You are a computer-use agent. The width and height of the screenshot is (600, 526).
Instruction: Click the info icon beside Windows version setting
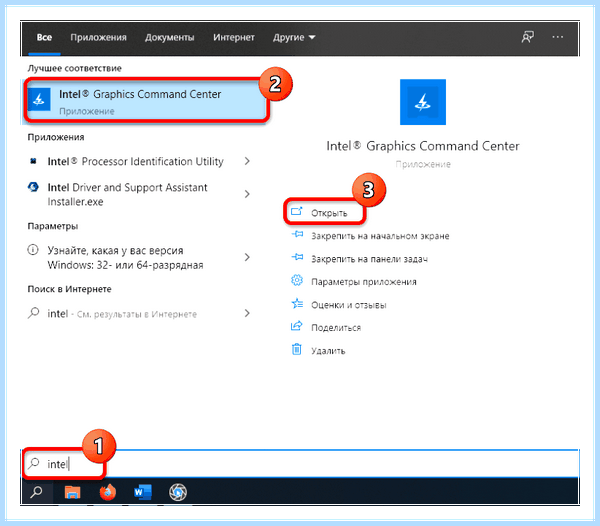coord(33,250)
